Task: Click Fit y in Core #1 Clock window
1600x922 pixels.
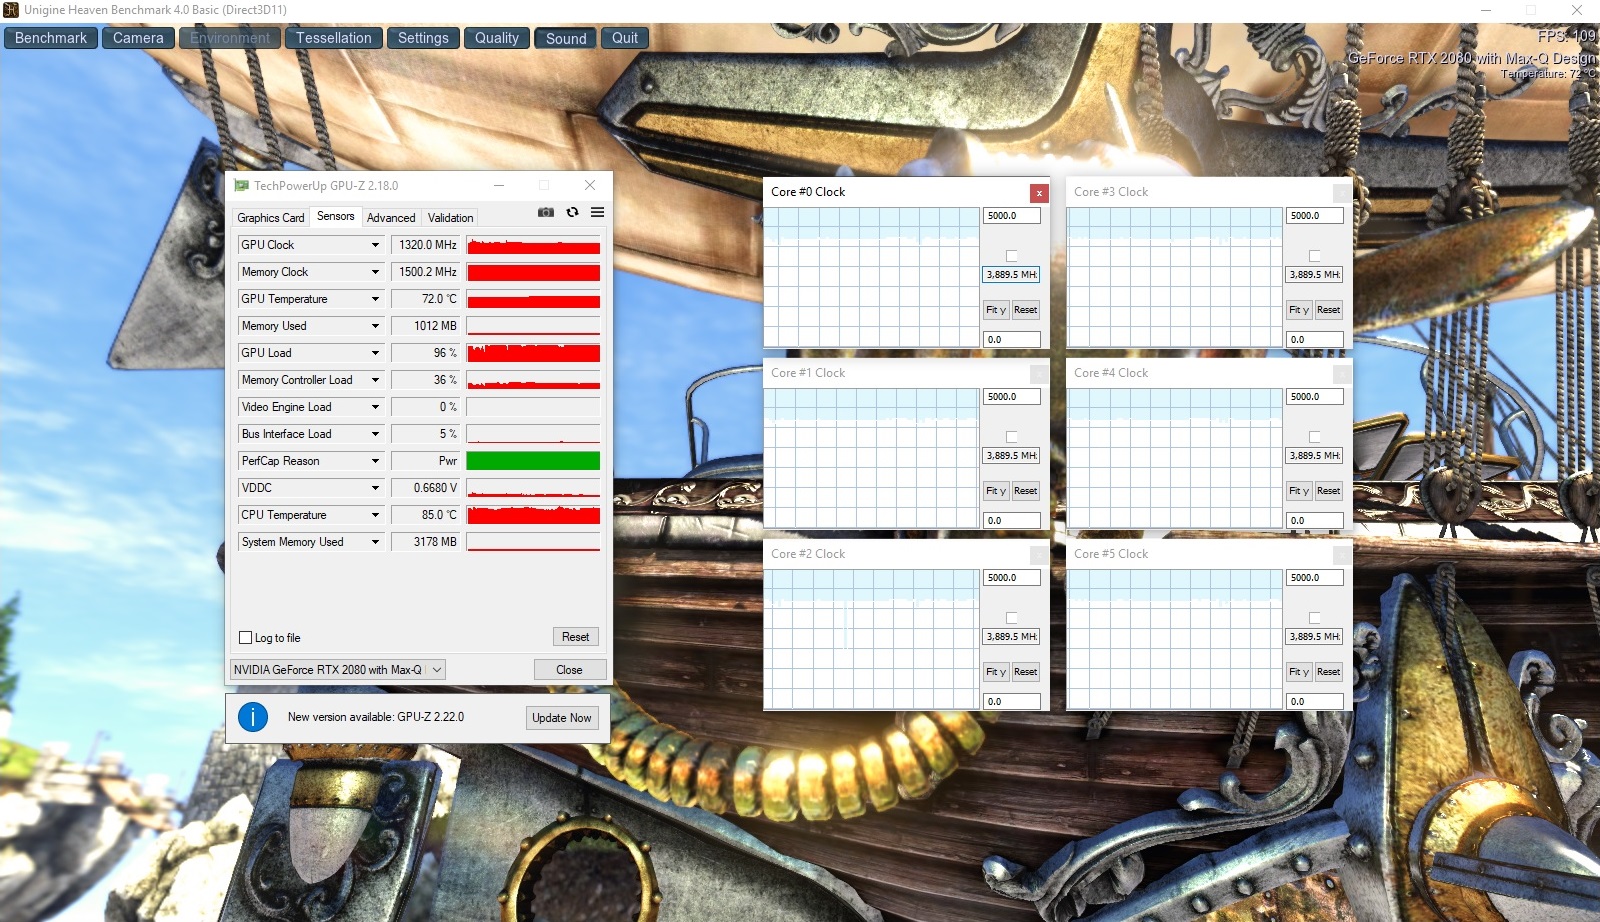Action: [x=996, y=491]
